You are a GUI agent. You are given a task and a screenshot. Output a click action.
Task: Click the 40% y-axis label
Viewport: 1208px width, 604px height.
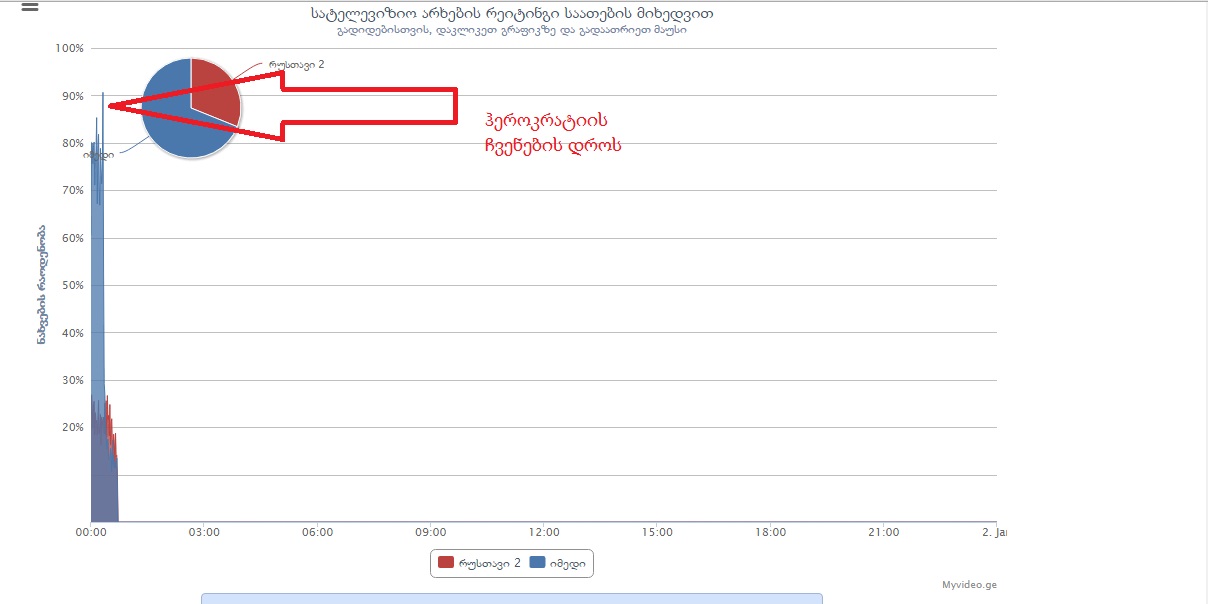pos(72,333)
